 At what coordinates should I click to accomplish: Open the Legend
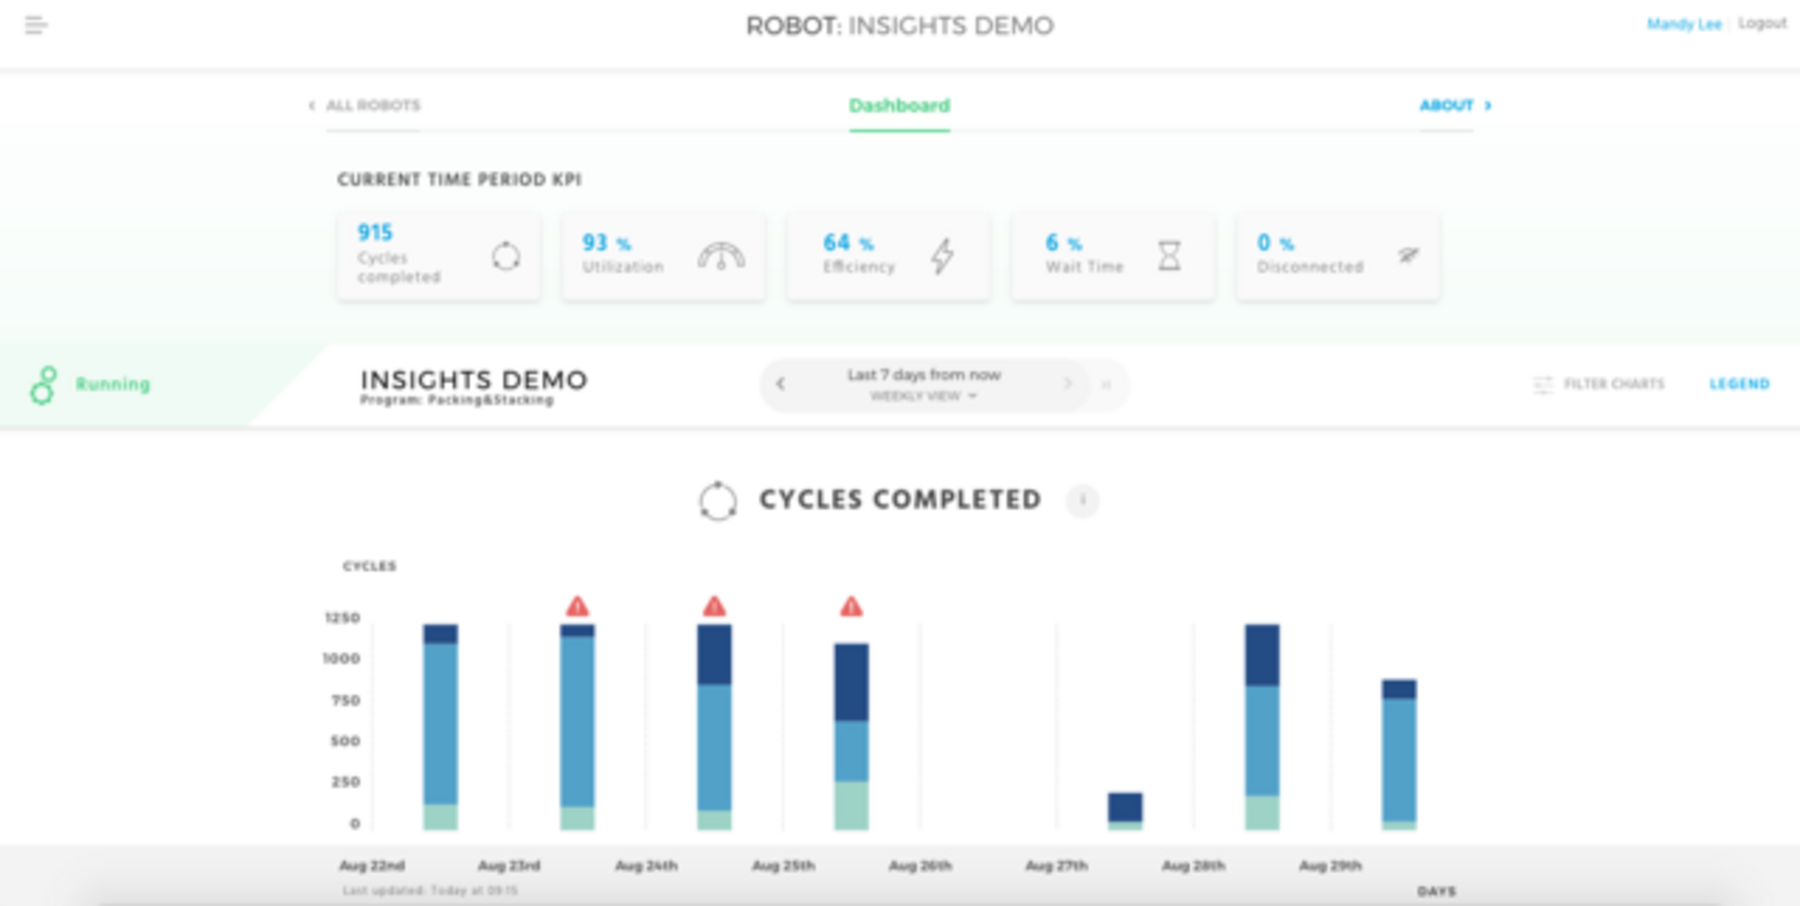coord(1740,384)
